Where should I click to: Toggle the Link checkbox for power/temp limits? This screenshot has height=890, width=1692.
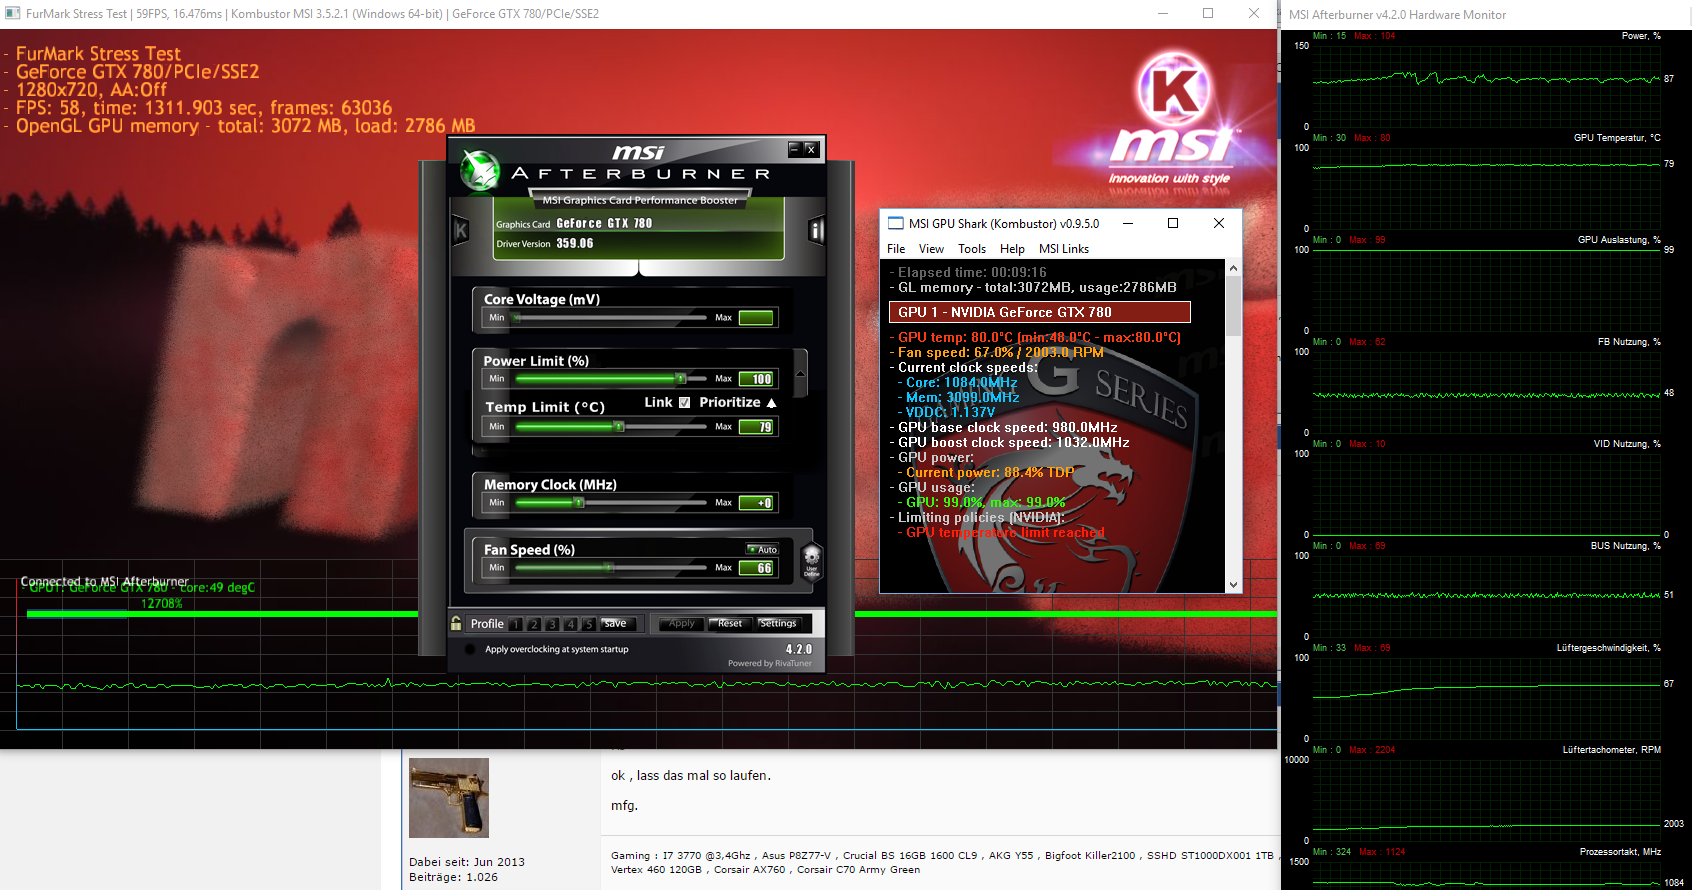pyautogui.click(x=684, y=402)
